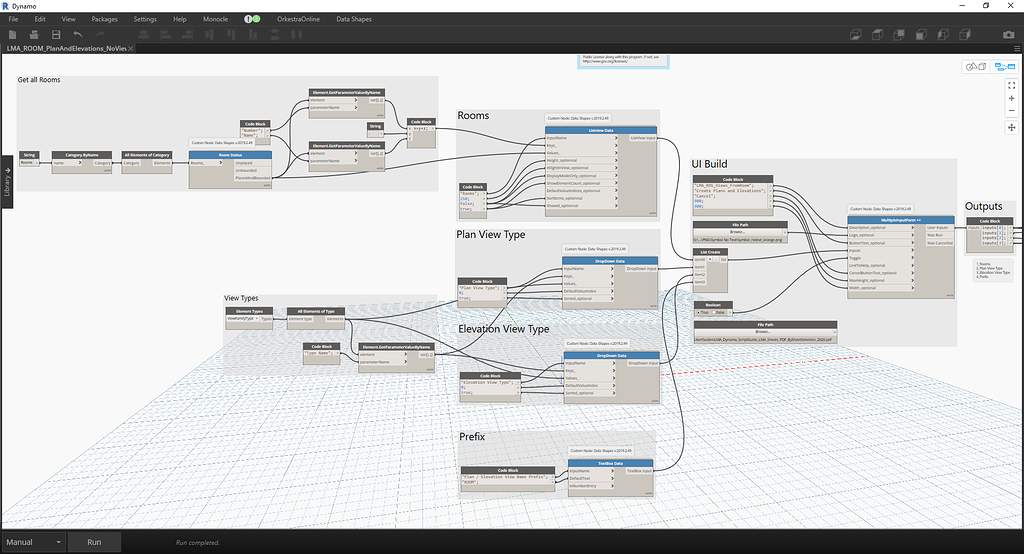Viewport: 1024px width, 554px height.
Task: Select the MultipleInputForm ++ node header
Action: 901,220
